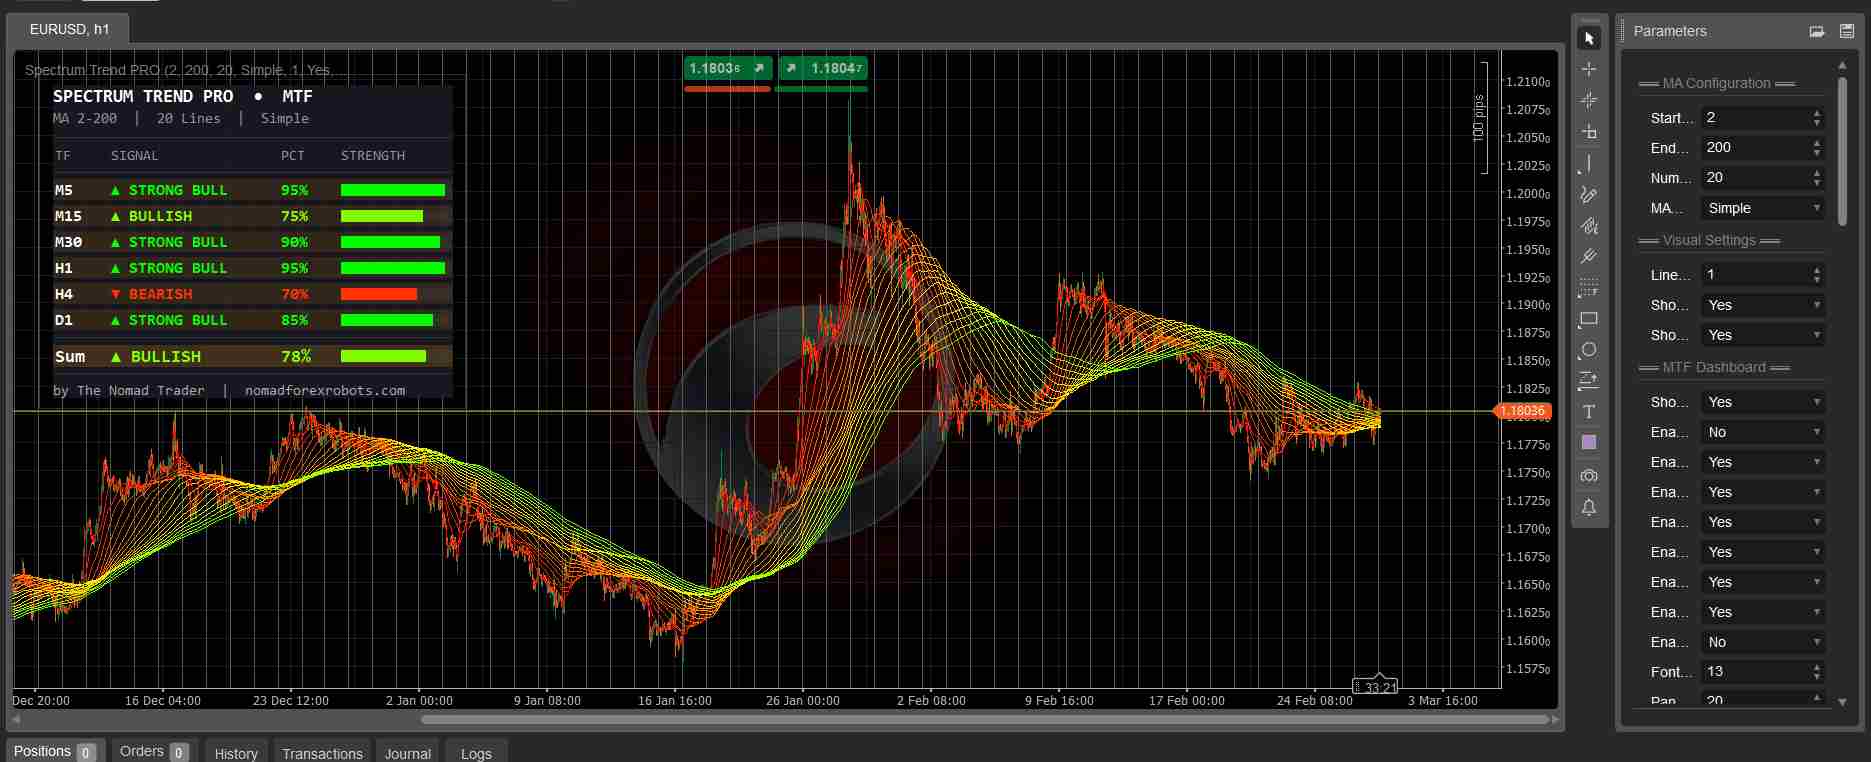
Task: Click the Buy button at 1.18047
Action: coord(823,68)
